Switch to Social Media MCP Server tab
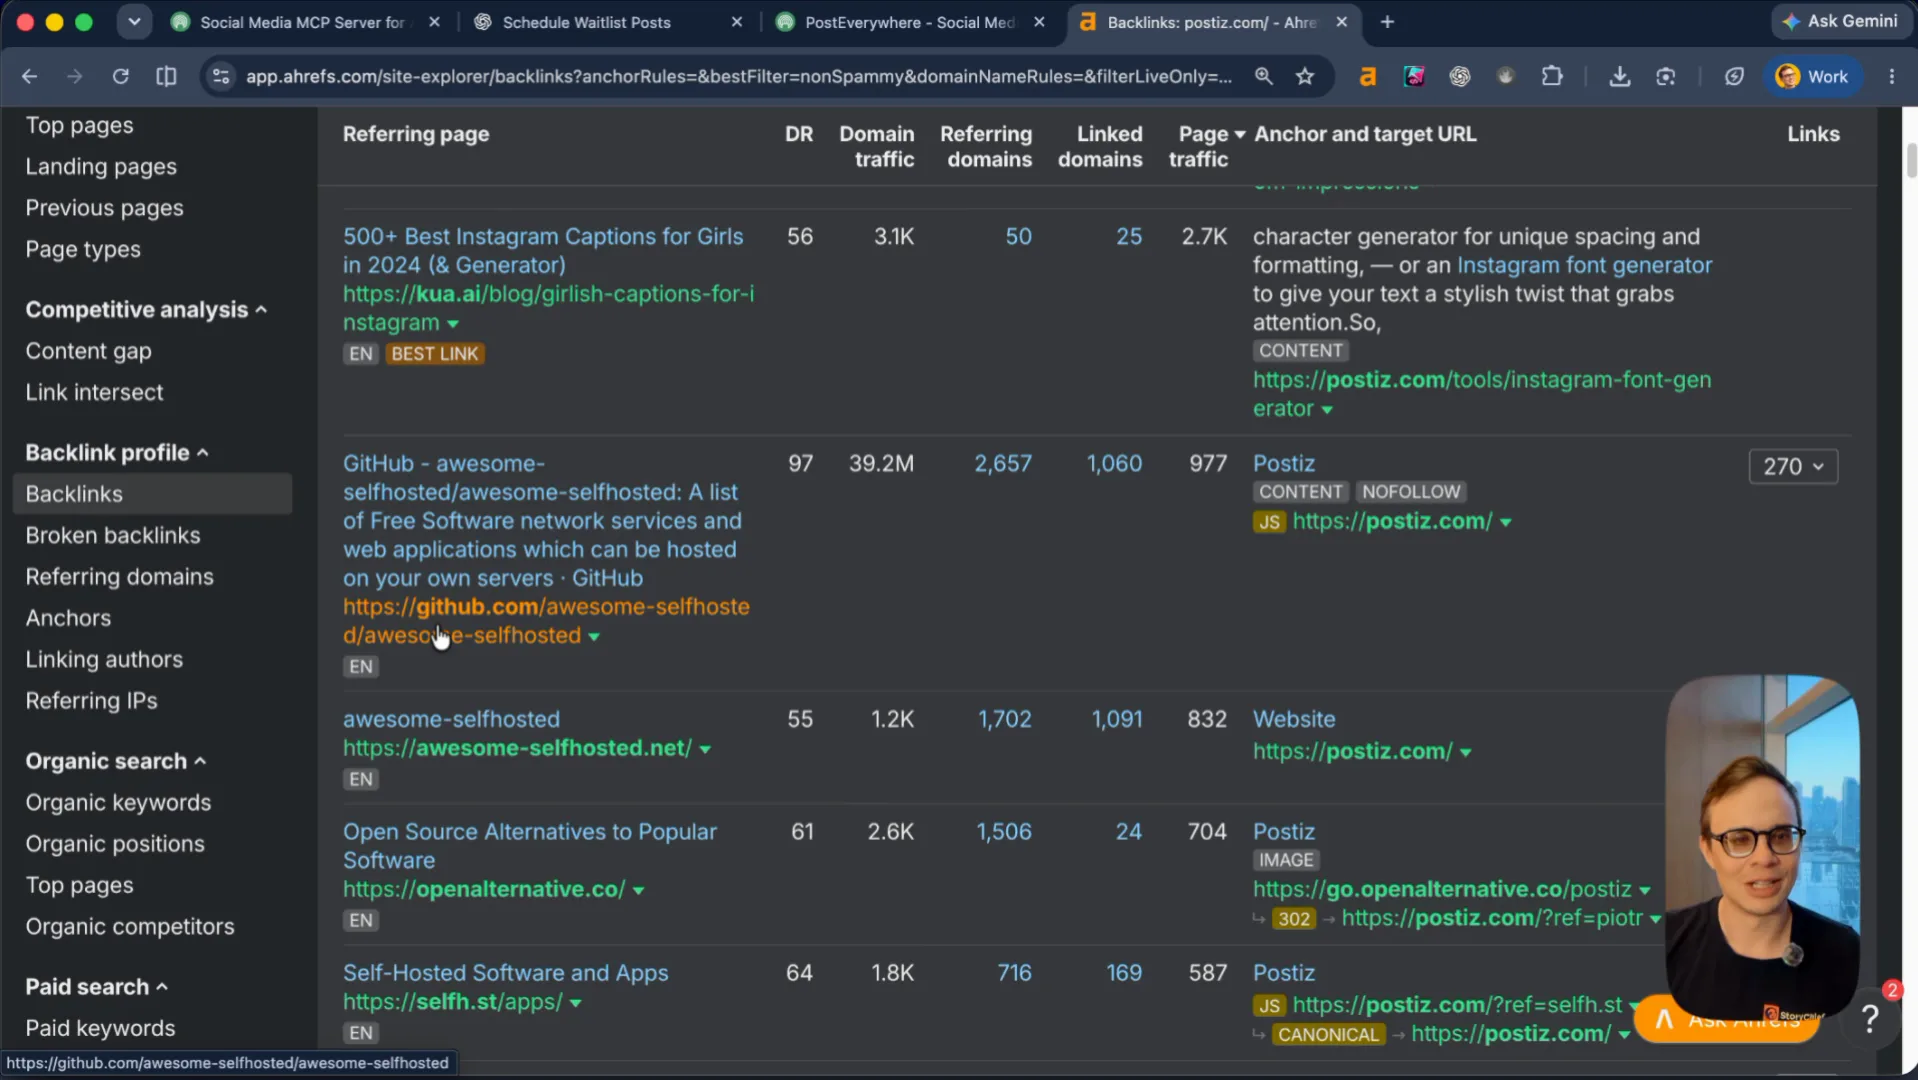This screenshot has width=1918, height=1080. click(305, 22)
